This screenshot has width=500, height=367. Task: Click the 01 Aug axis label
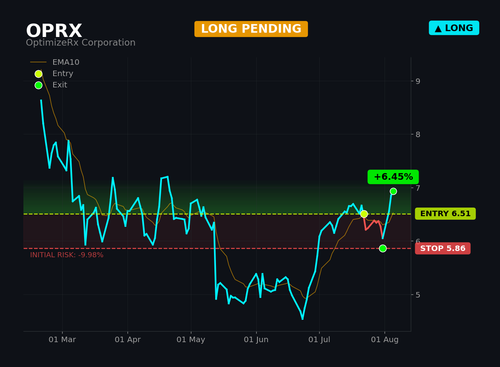[x=385, y=340]
